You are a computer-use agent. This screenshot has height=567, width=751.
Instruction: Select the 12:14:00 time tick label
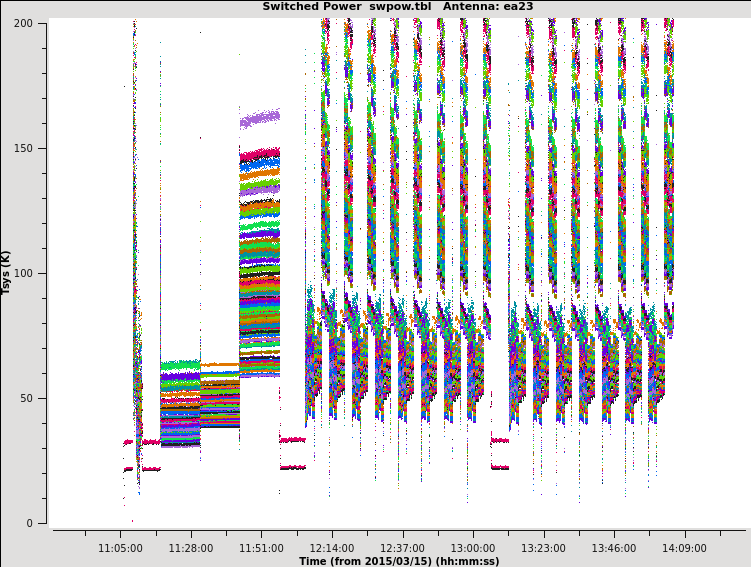[x=331, y=548]
